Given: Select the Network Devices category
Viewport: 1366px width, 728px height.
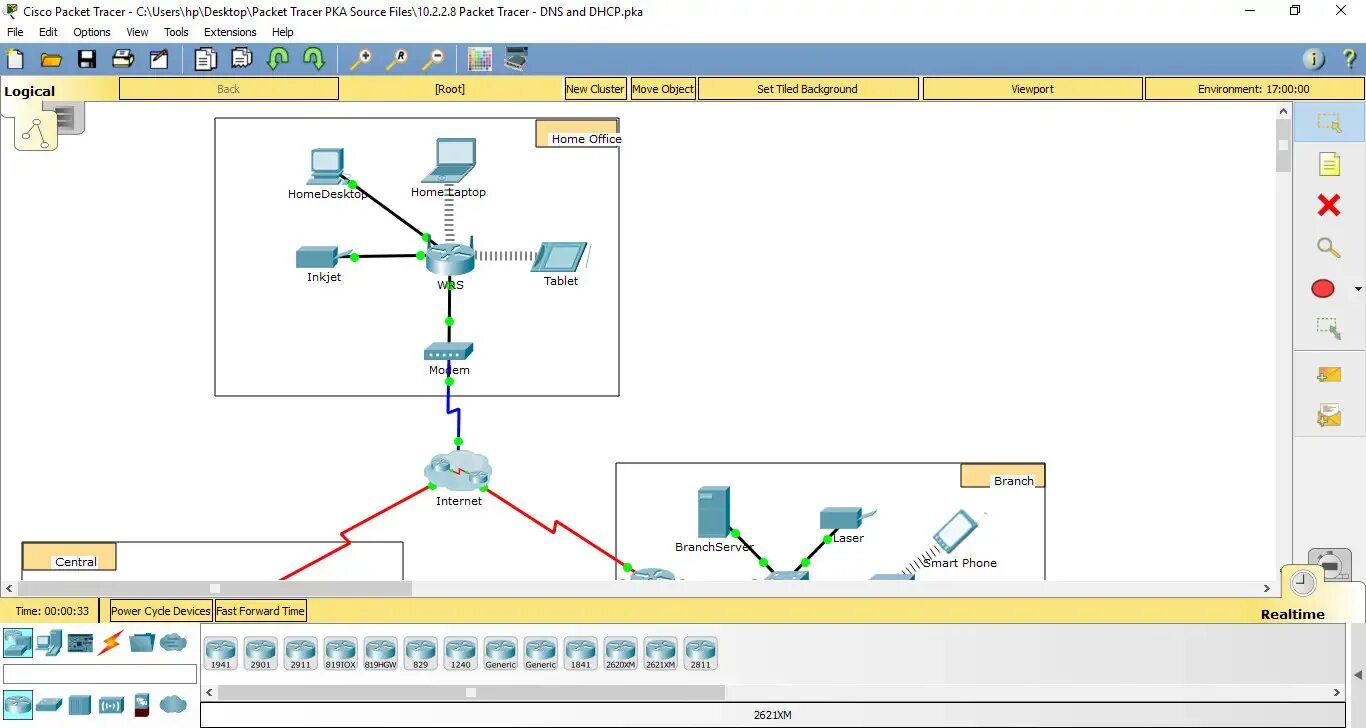Looking at the screenshot, I should pyautogui.click(x=18, y=642).
